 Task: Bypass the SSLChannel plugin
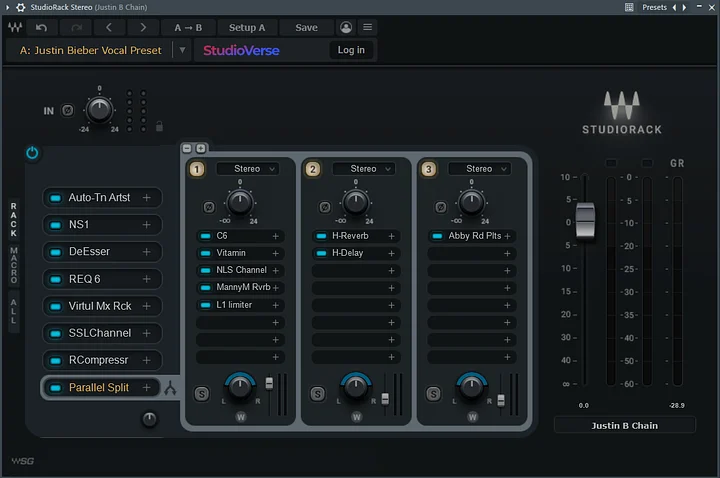point(56,333)
